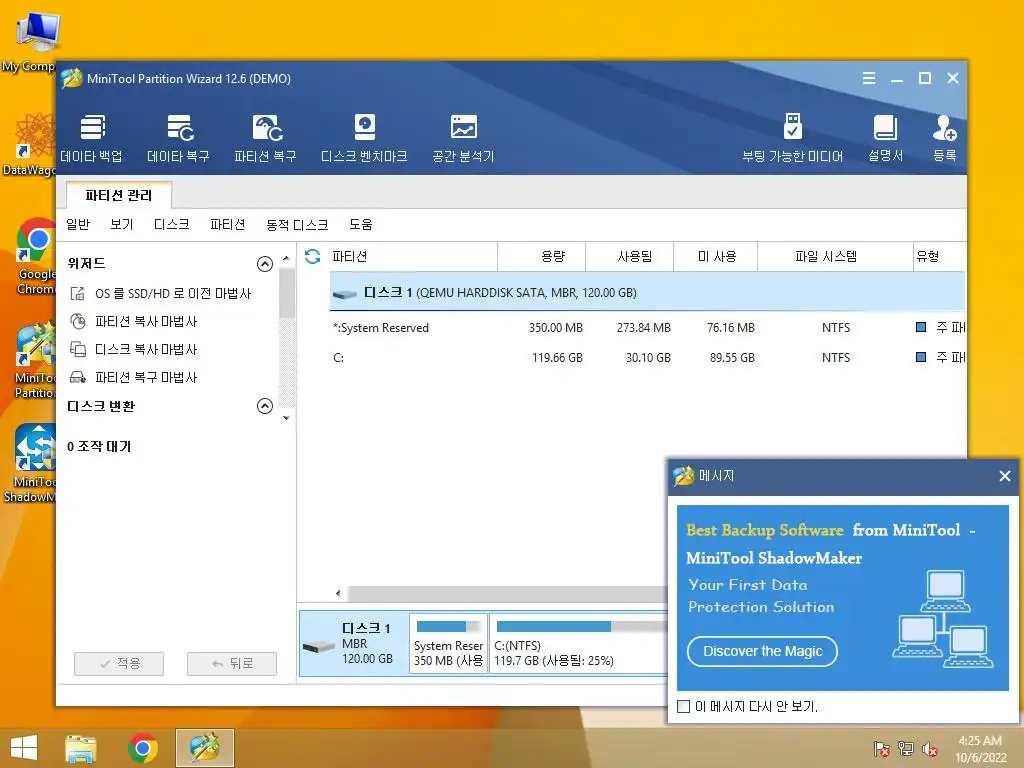Open 디스크 벤치마크 tool

(x=364, y=138)
